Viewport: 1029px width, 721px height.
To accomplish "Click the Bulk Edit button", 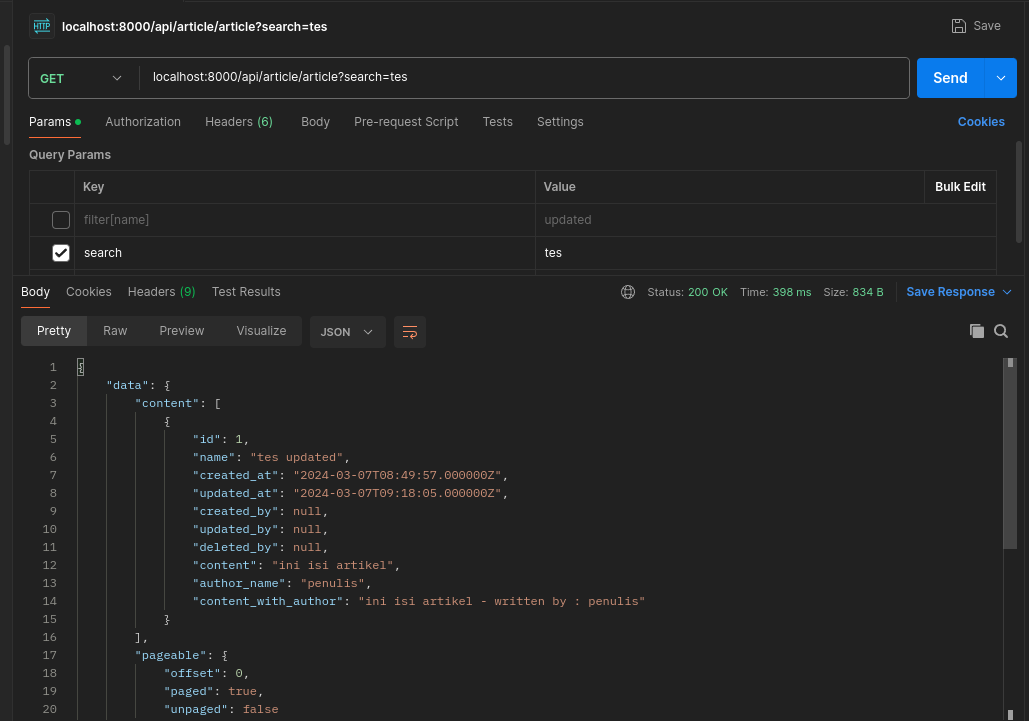I will pos(960,187).
